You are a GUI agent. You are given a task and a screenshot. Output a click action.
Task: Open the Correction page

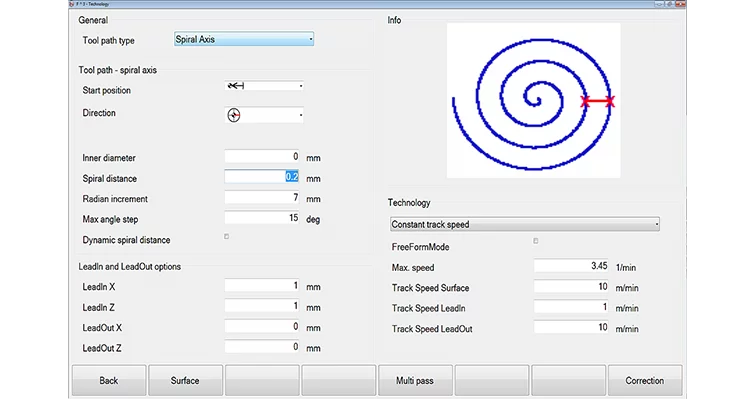click(645, 380)
